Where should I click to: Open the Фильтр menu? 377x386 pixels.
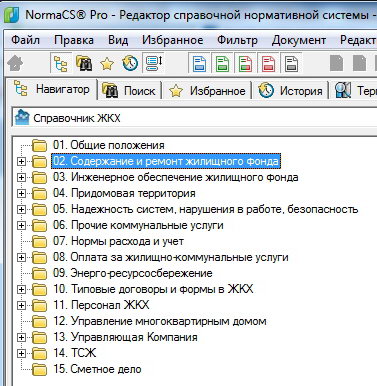[x=237, y=40]
